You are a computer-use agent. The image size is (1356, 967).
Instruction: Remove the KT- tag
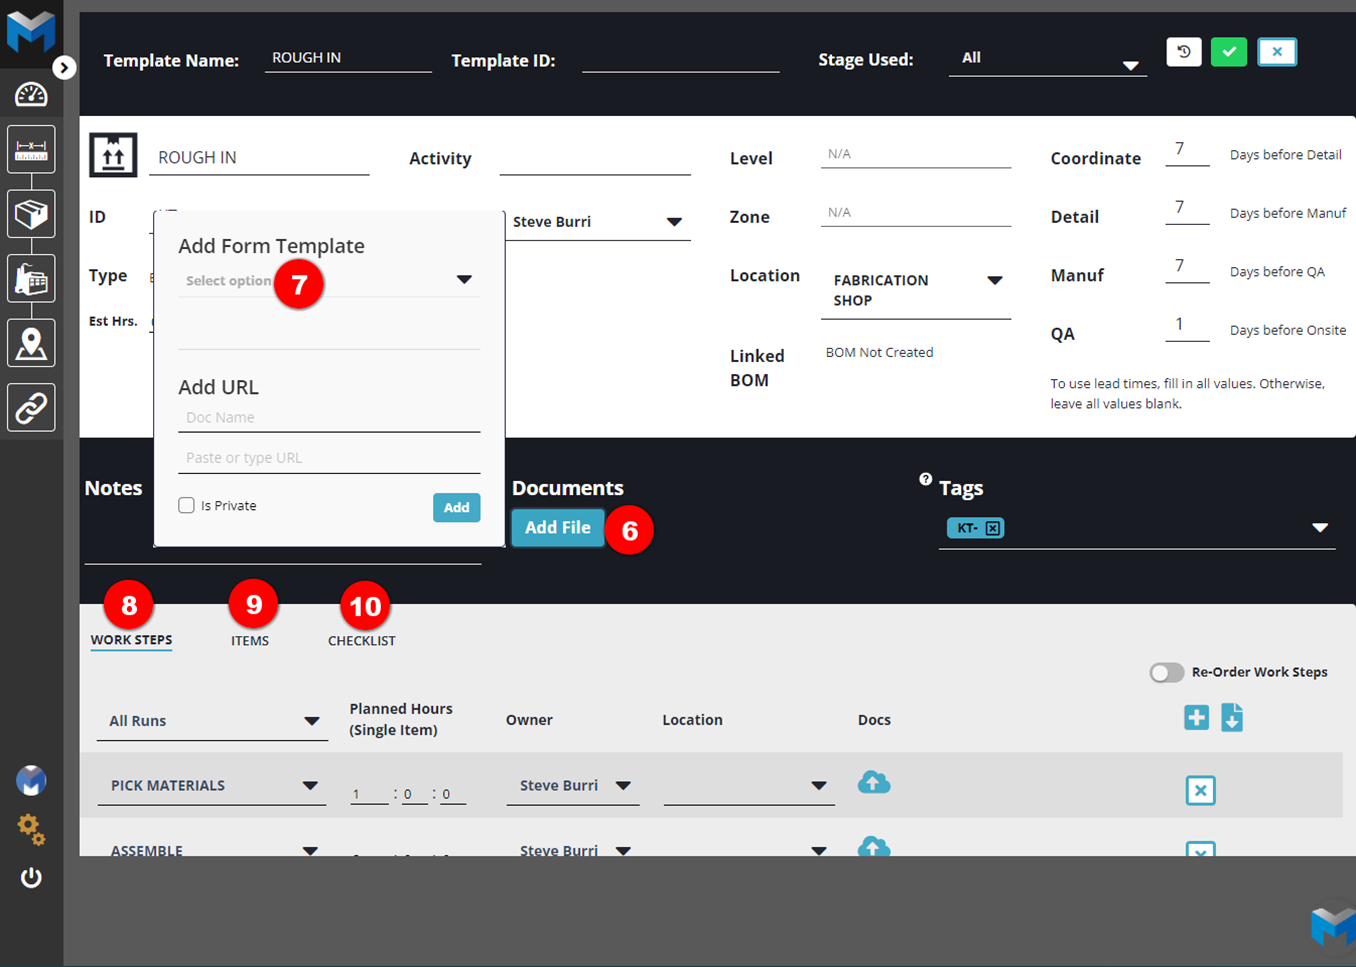point(992,528)
